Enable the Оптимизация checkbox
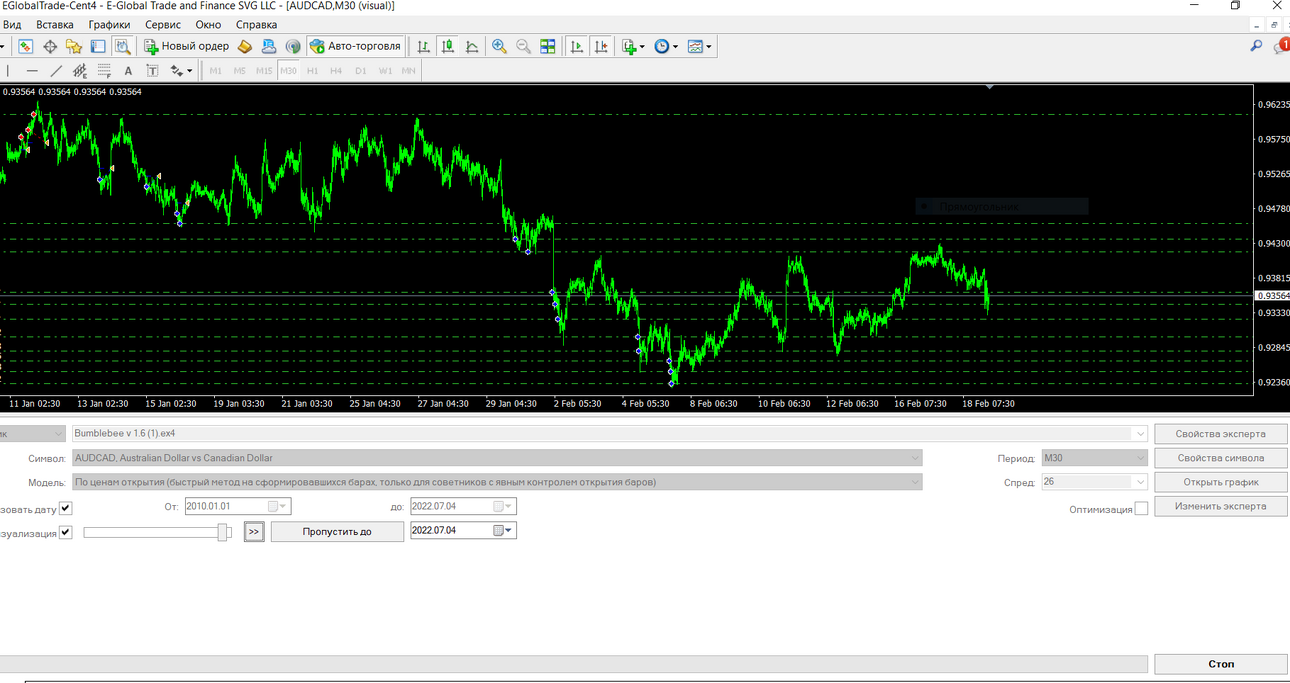The width and height of the screenshot is (1290, 683). (x=1141, y=509)
